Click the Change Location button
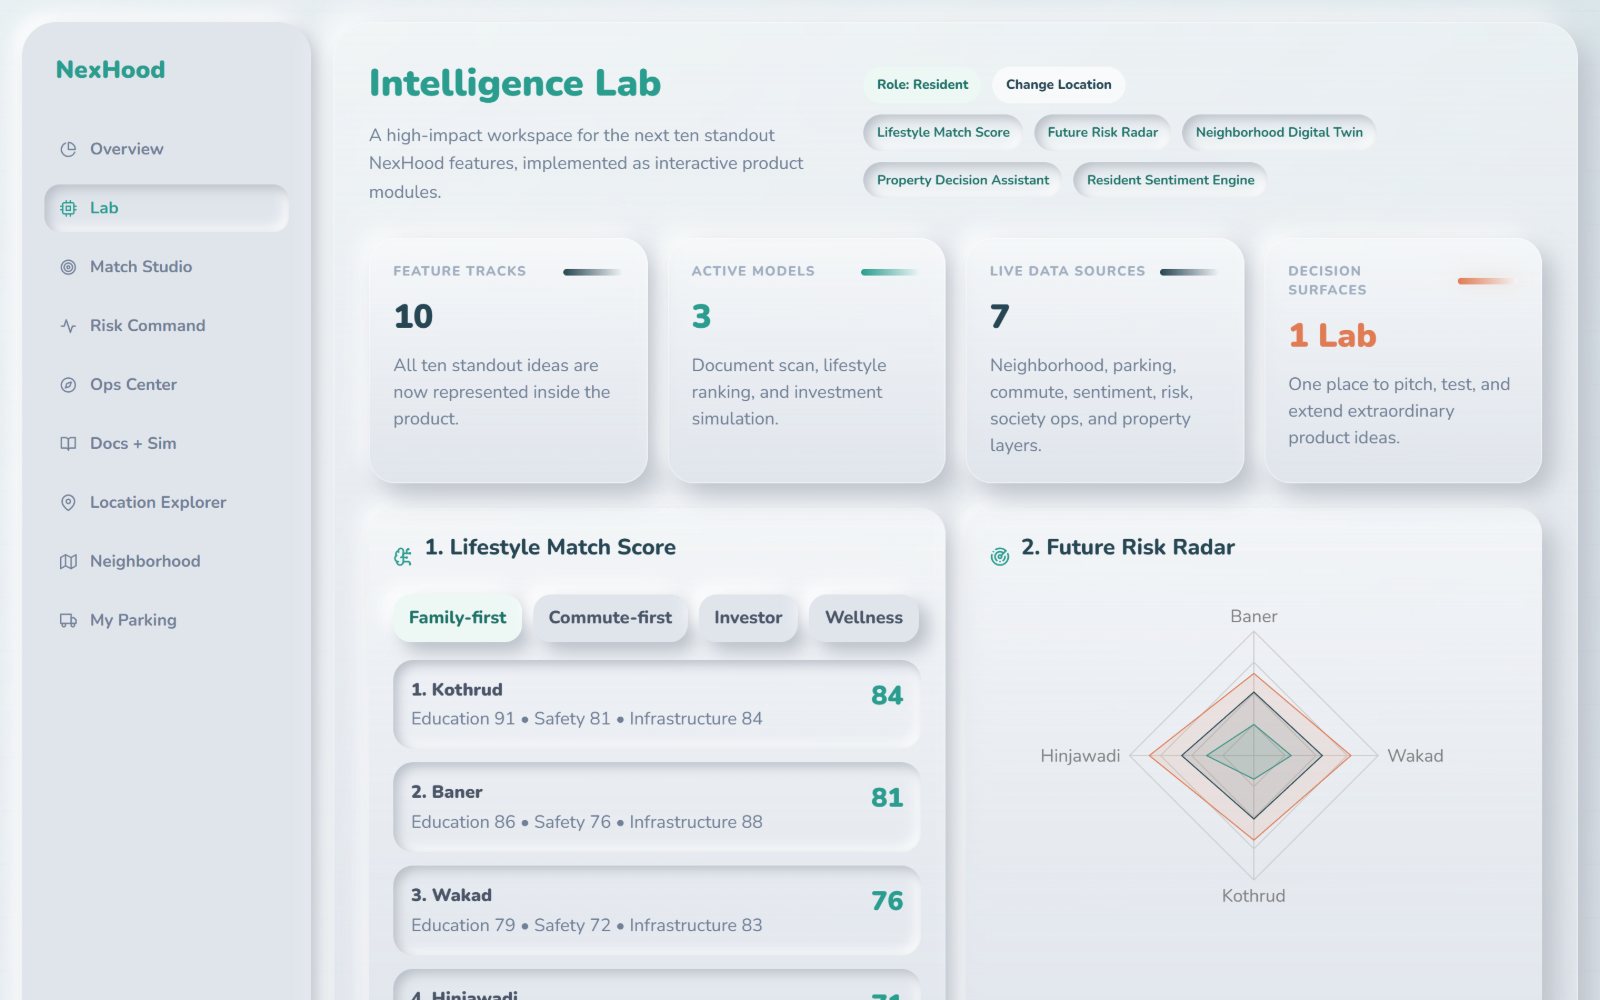This screenshot has width=1600, height=1000. point(1059,85)
